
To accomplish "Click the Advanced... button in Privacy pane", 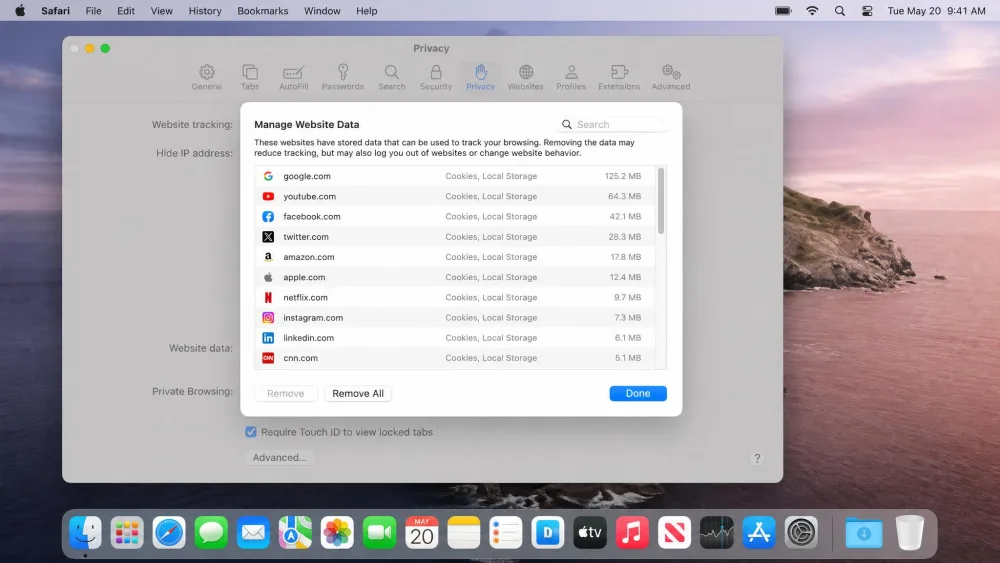I will [279, 457].
